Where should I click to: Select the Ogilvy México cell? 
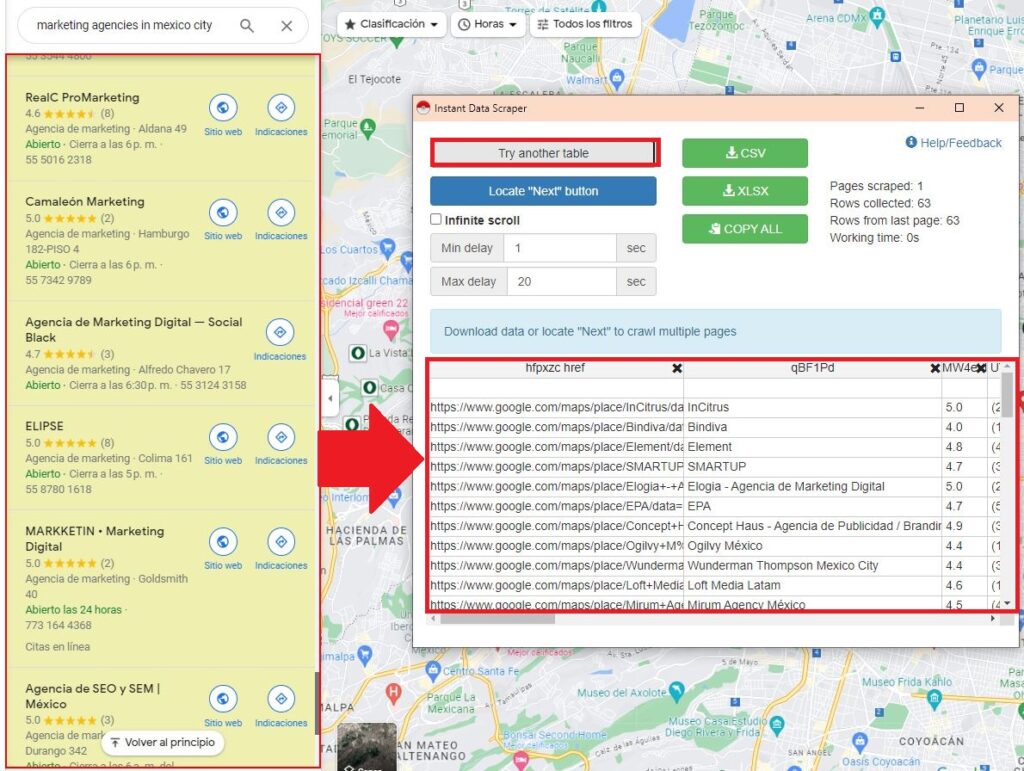pos(812,546)
